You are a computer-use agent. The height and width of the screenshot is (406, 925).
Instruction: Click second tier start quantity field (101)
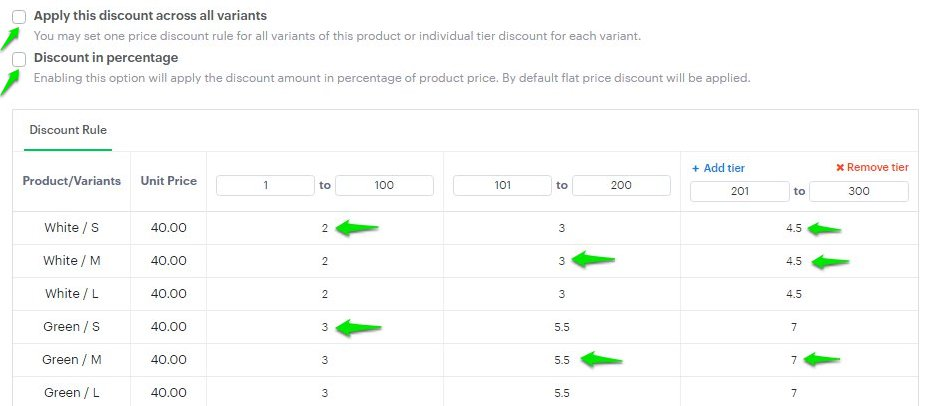pos(503,185)
